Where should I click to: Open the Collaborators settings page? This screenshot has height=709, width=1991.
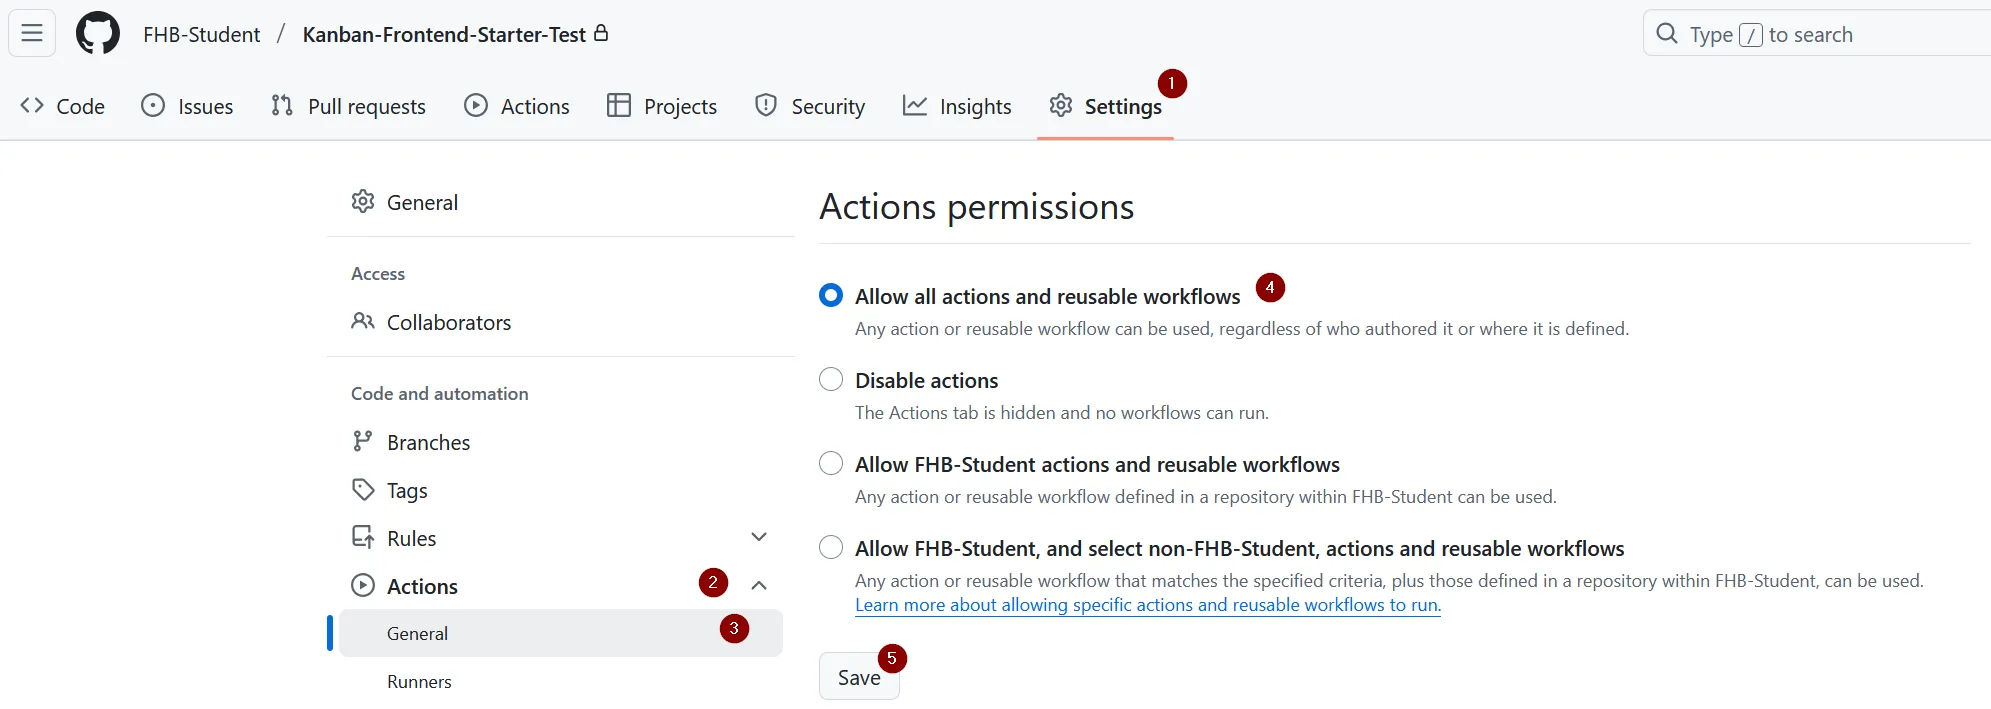[448, 321]
